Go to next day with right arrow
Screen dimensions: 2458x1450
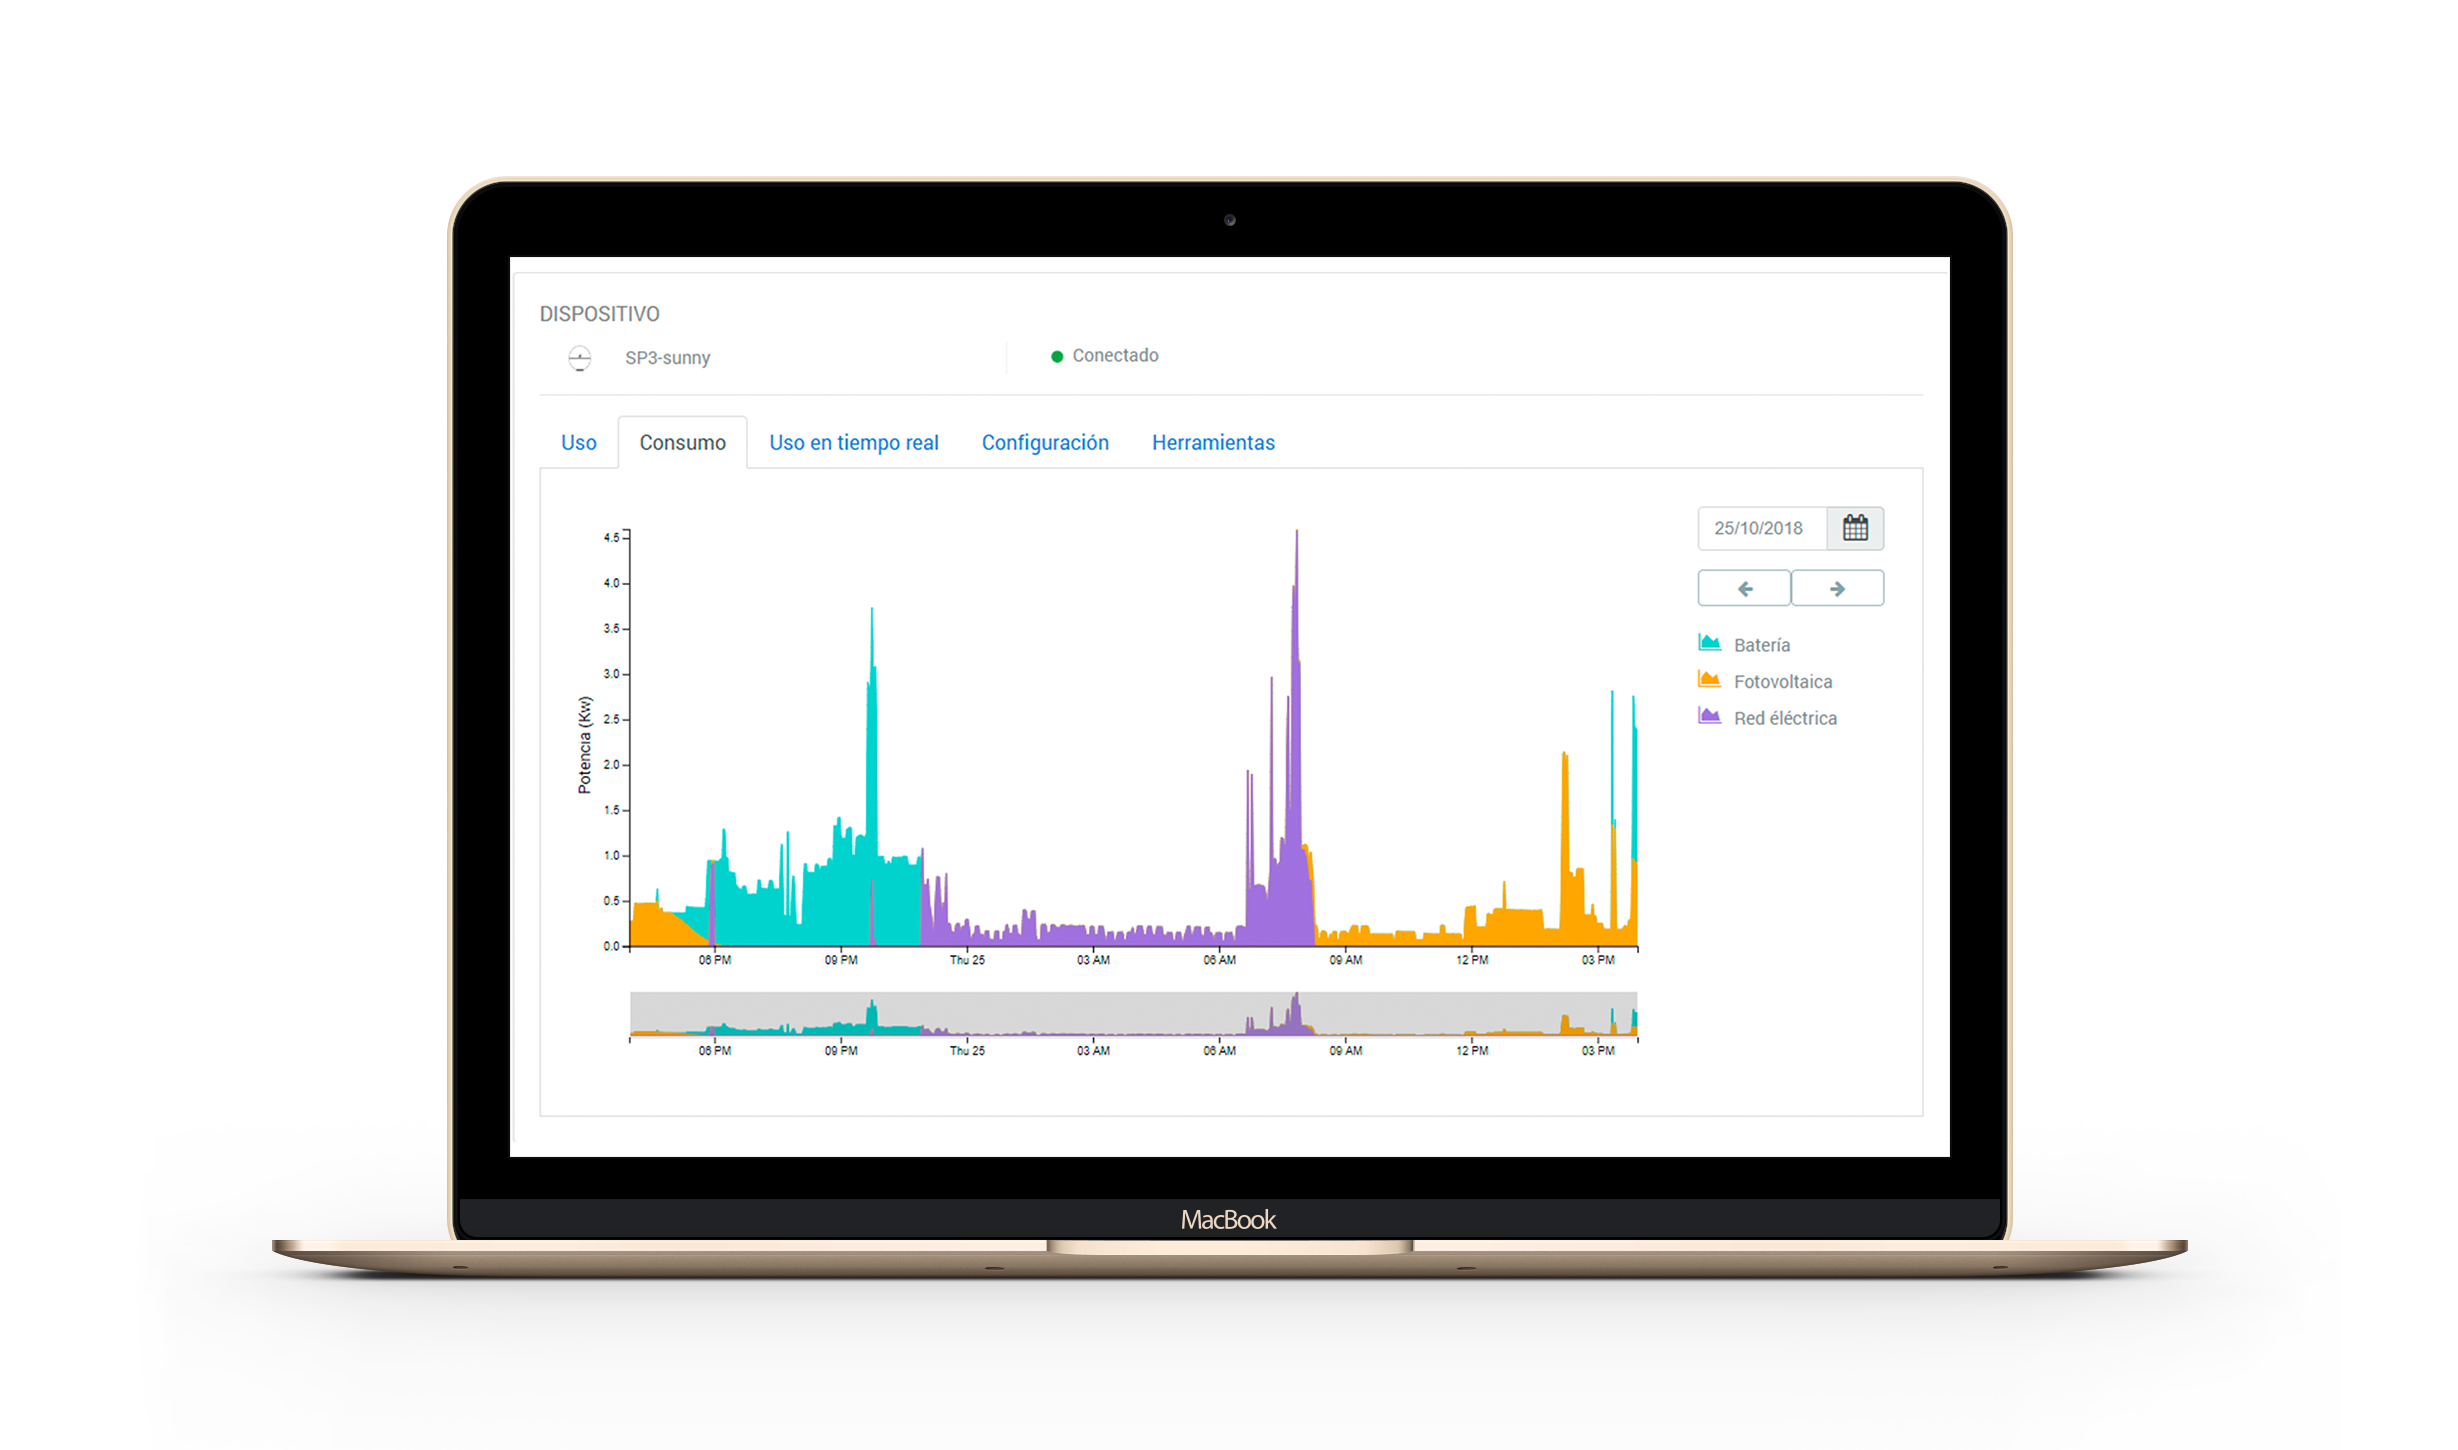coord(1837,588)
